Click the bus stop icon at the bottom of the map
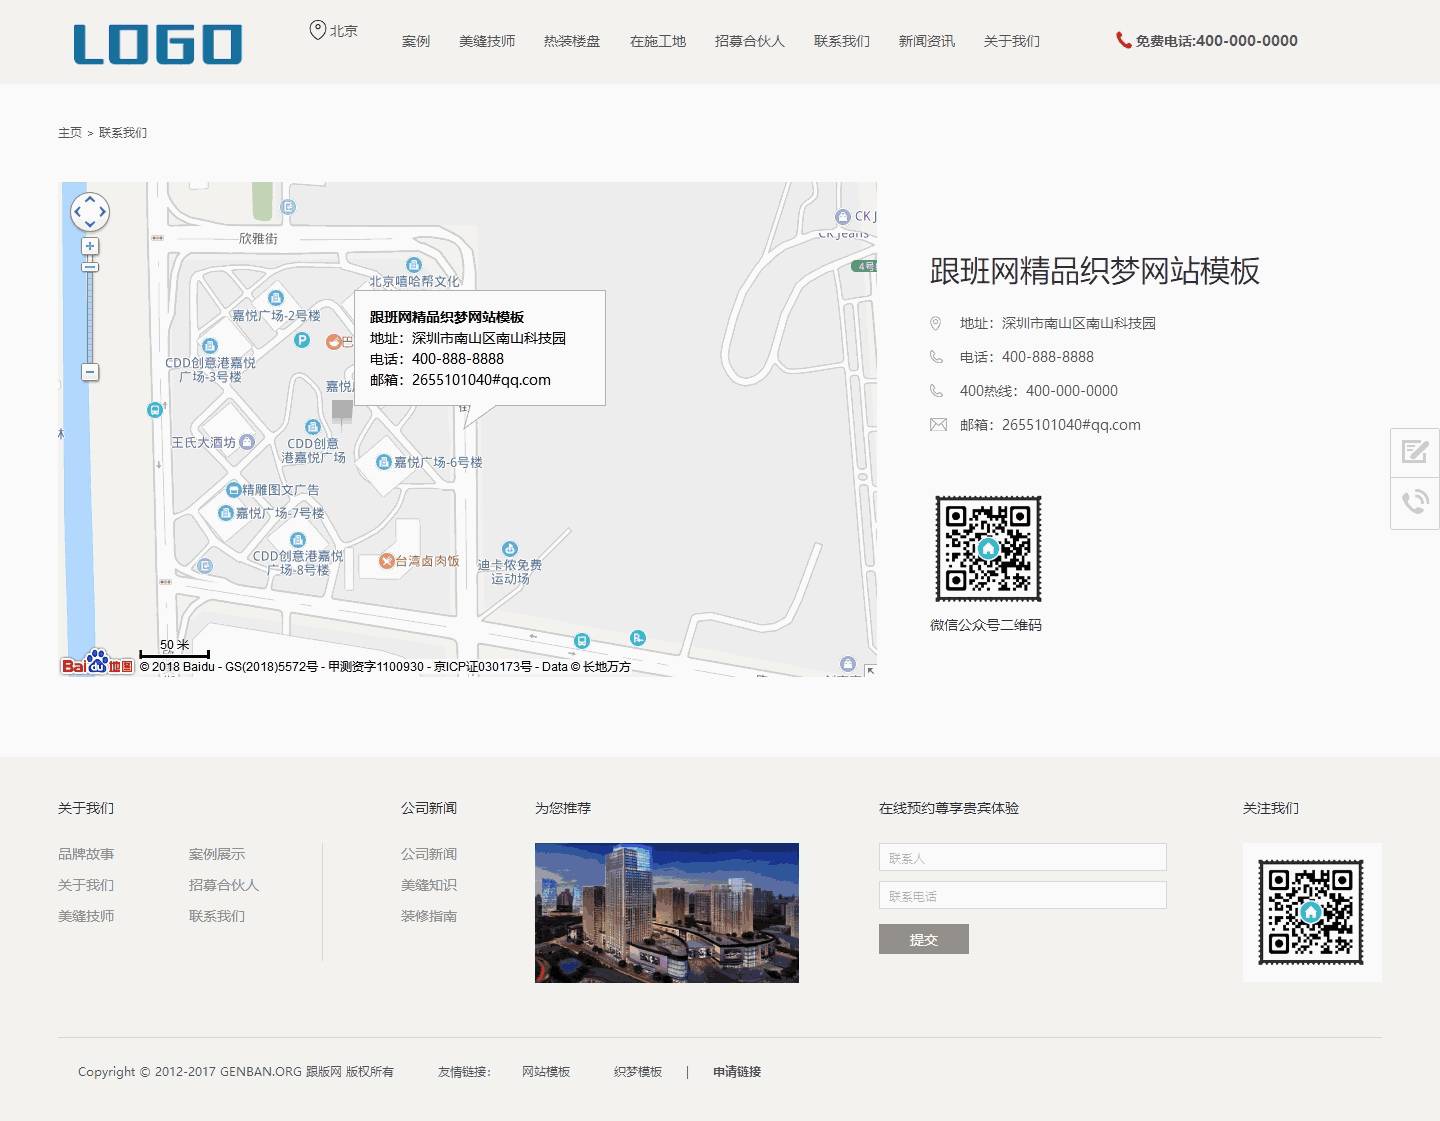 click(x=582, y=640)
